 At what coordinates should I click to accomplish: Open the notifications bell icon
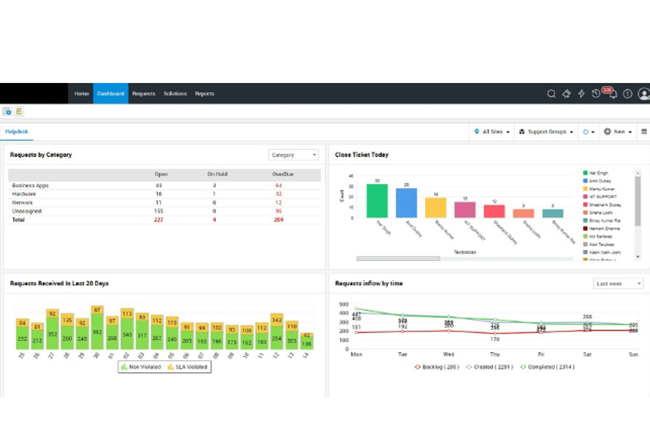pos(612,94)
